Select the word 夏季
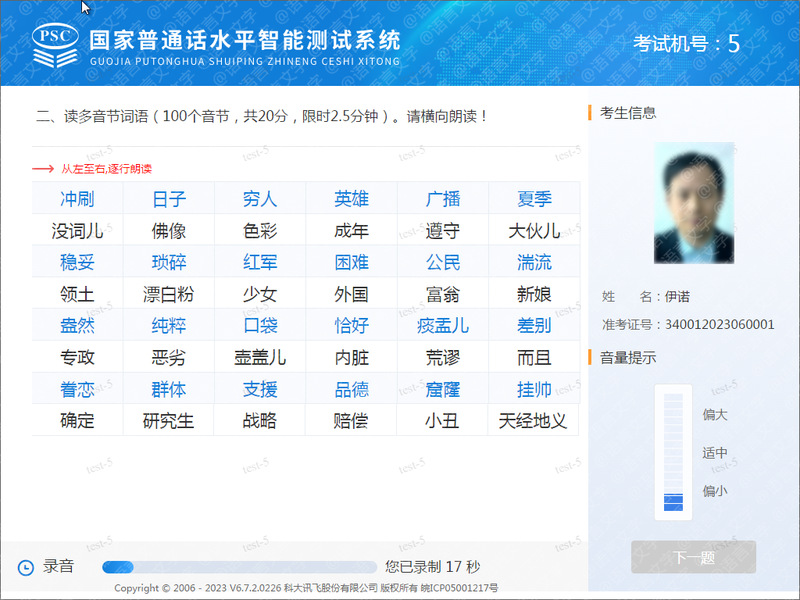The image size is (800, 600). point(534,199)
